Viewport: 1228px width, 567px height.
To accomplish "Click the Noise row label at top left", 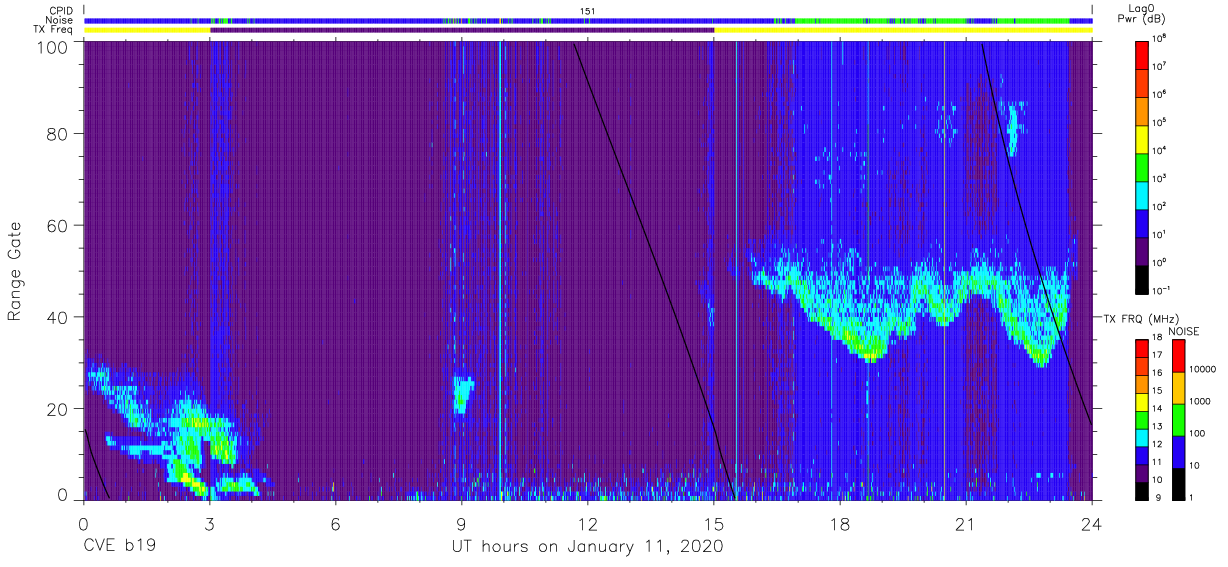I will [60, 20].
